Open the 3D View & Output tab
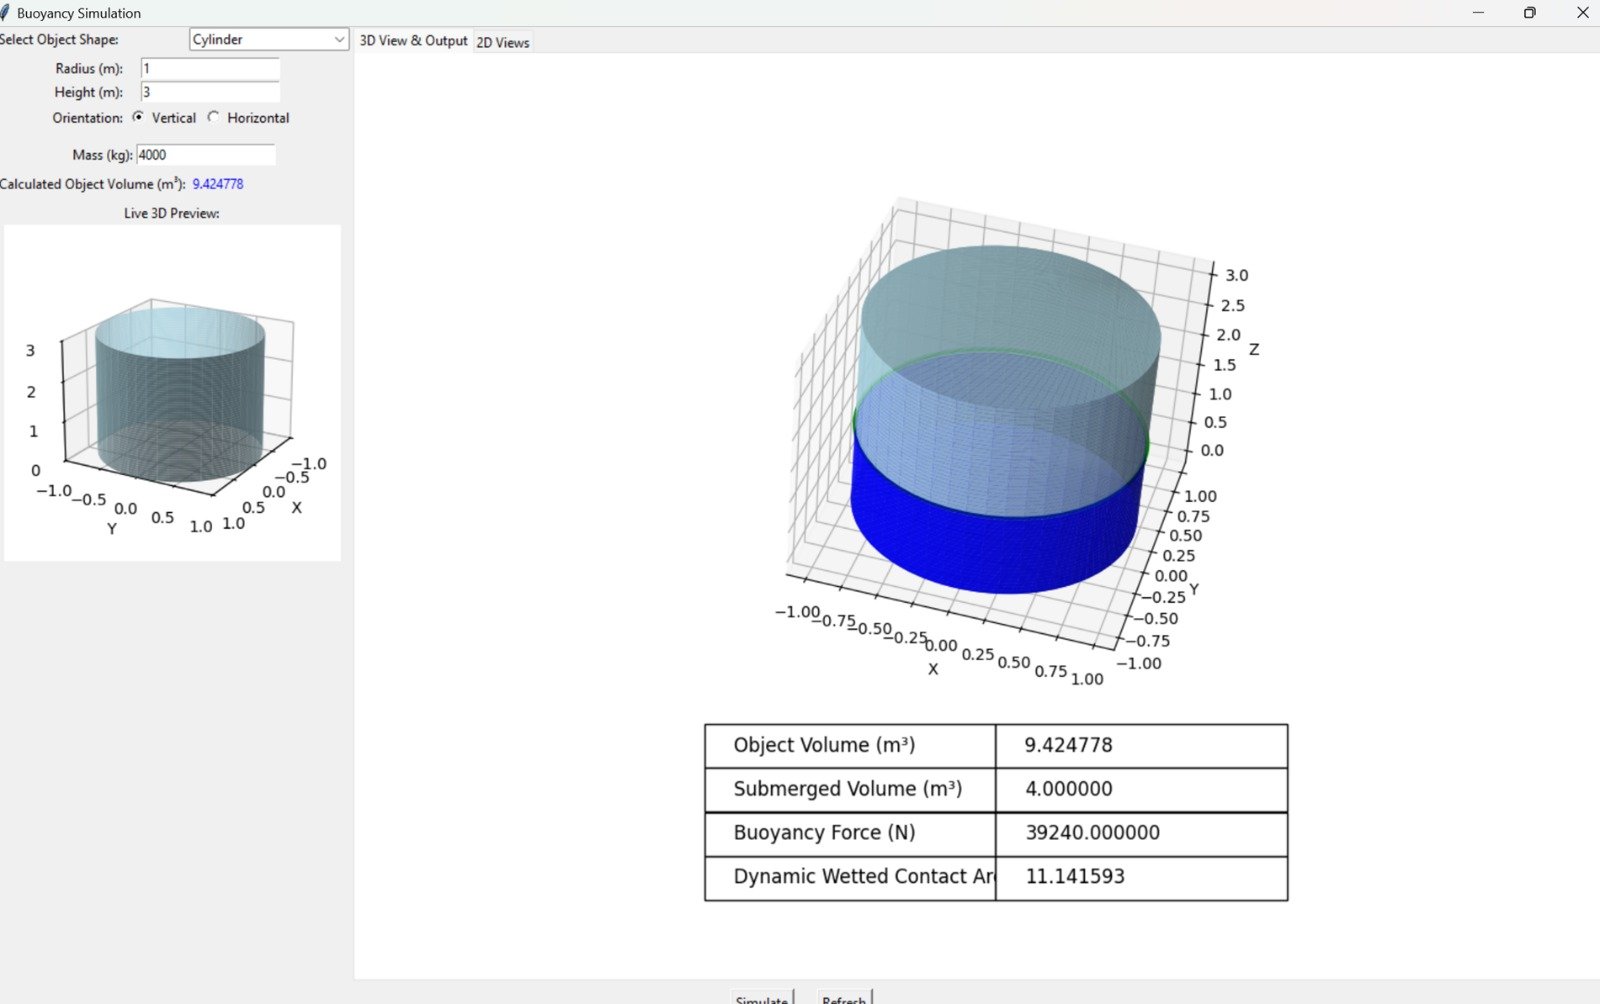The height and width of the screenshot is (1004, 1600). tap(413, 41)
